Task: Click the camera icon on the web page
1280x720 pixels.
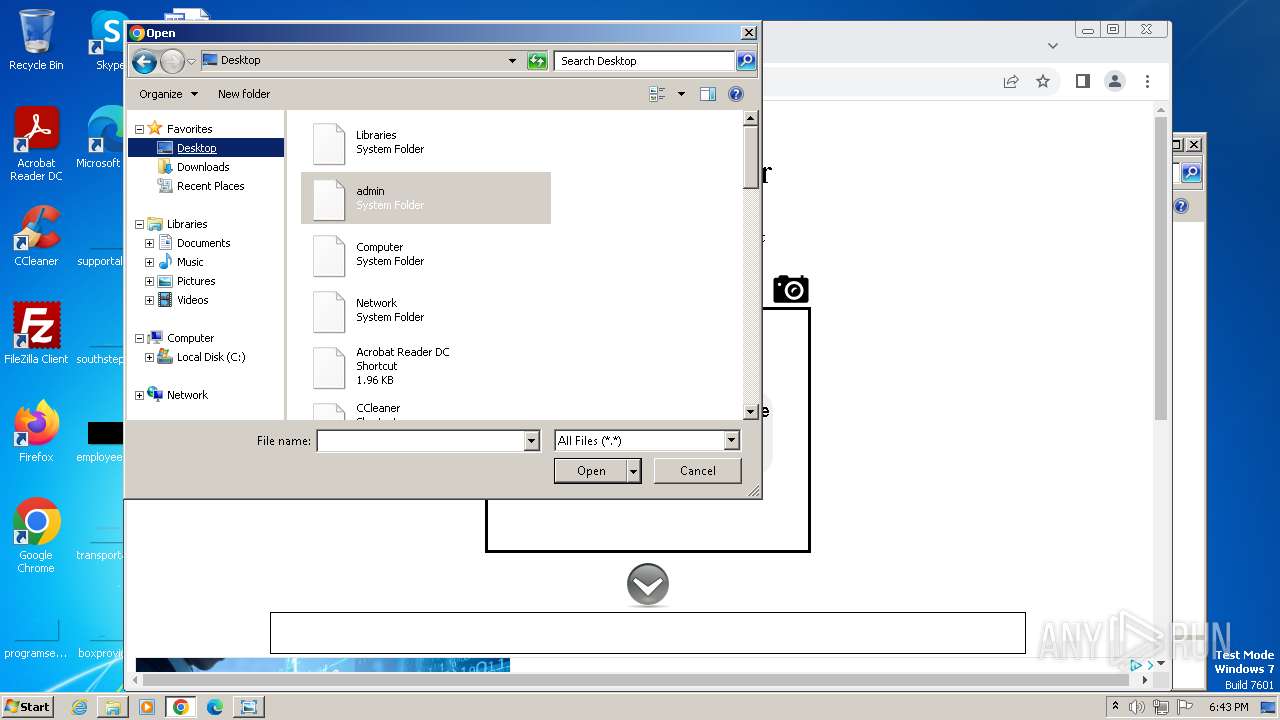Action: pyautogui.click(x=790, y=289)
